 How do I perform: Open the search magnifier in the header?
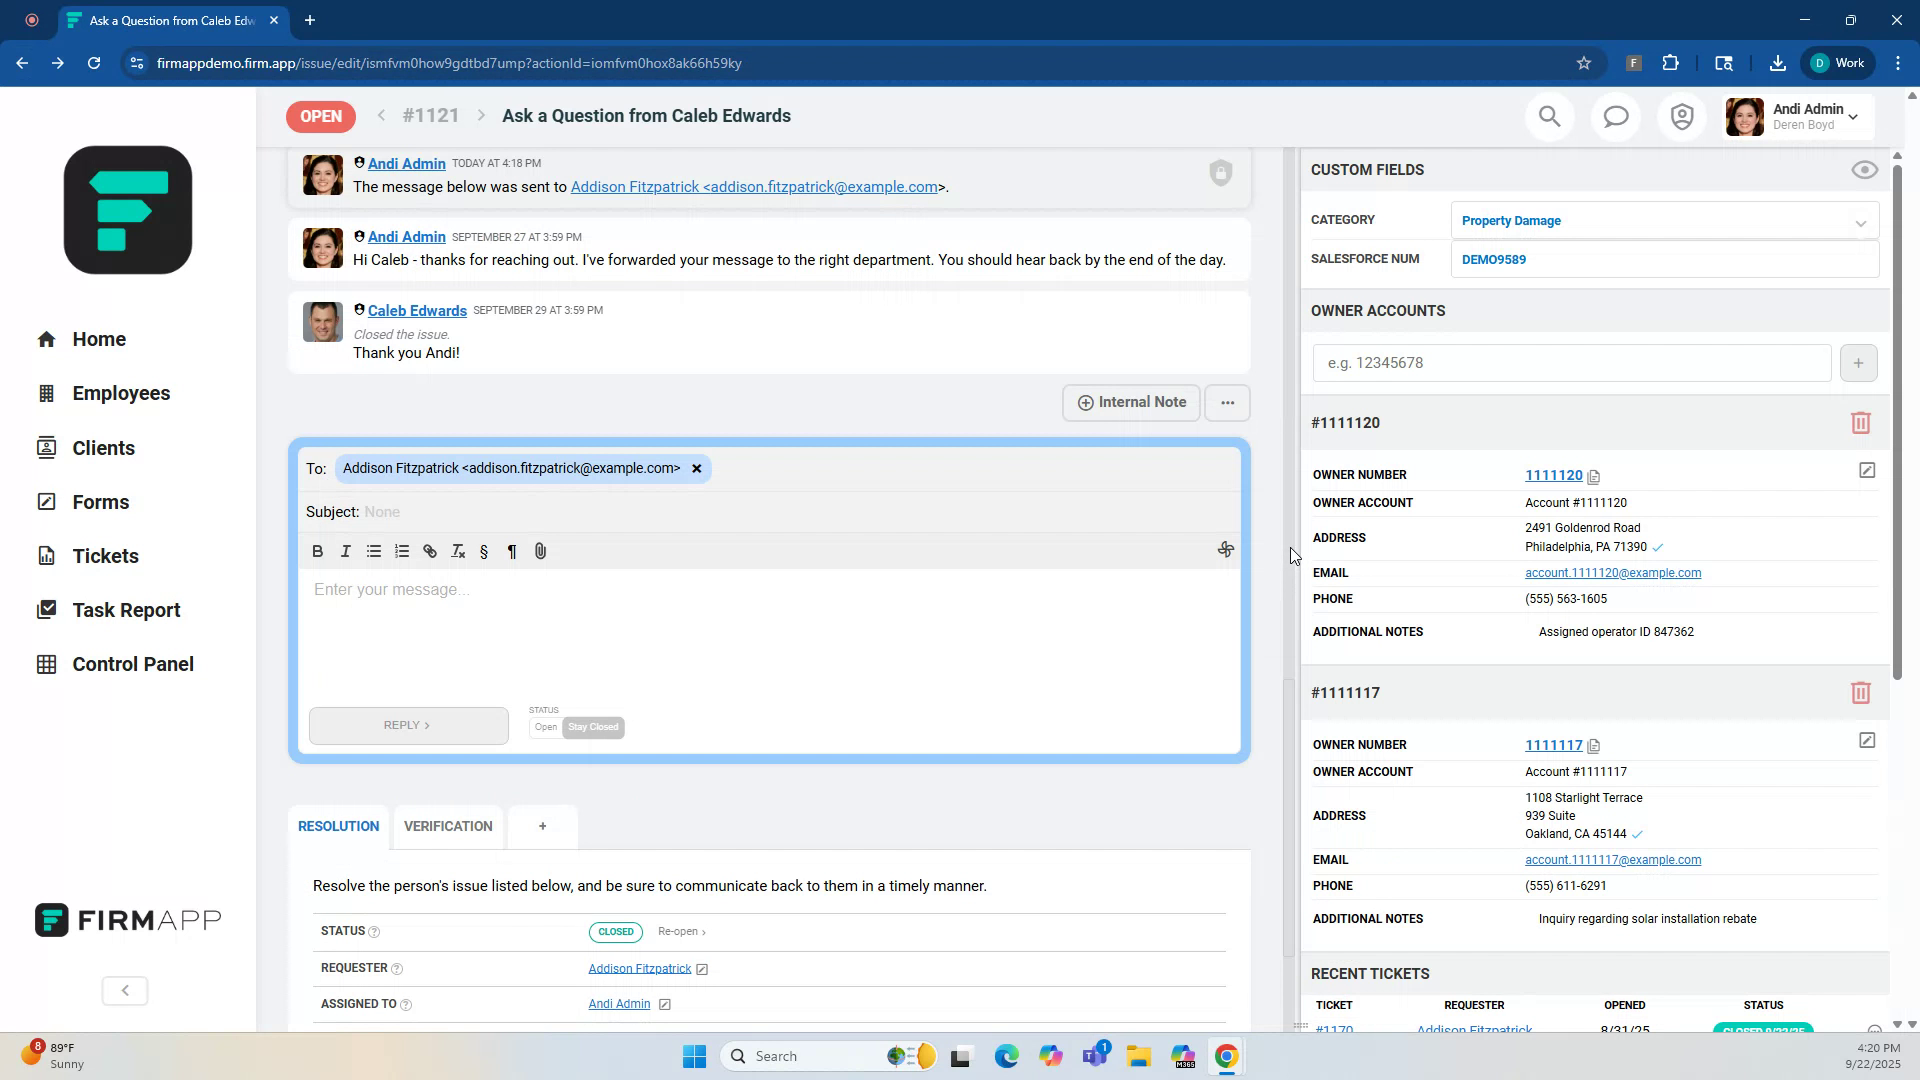(x=1549, y=116)
